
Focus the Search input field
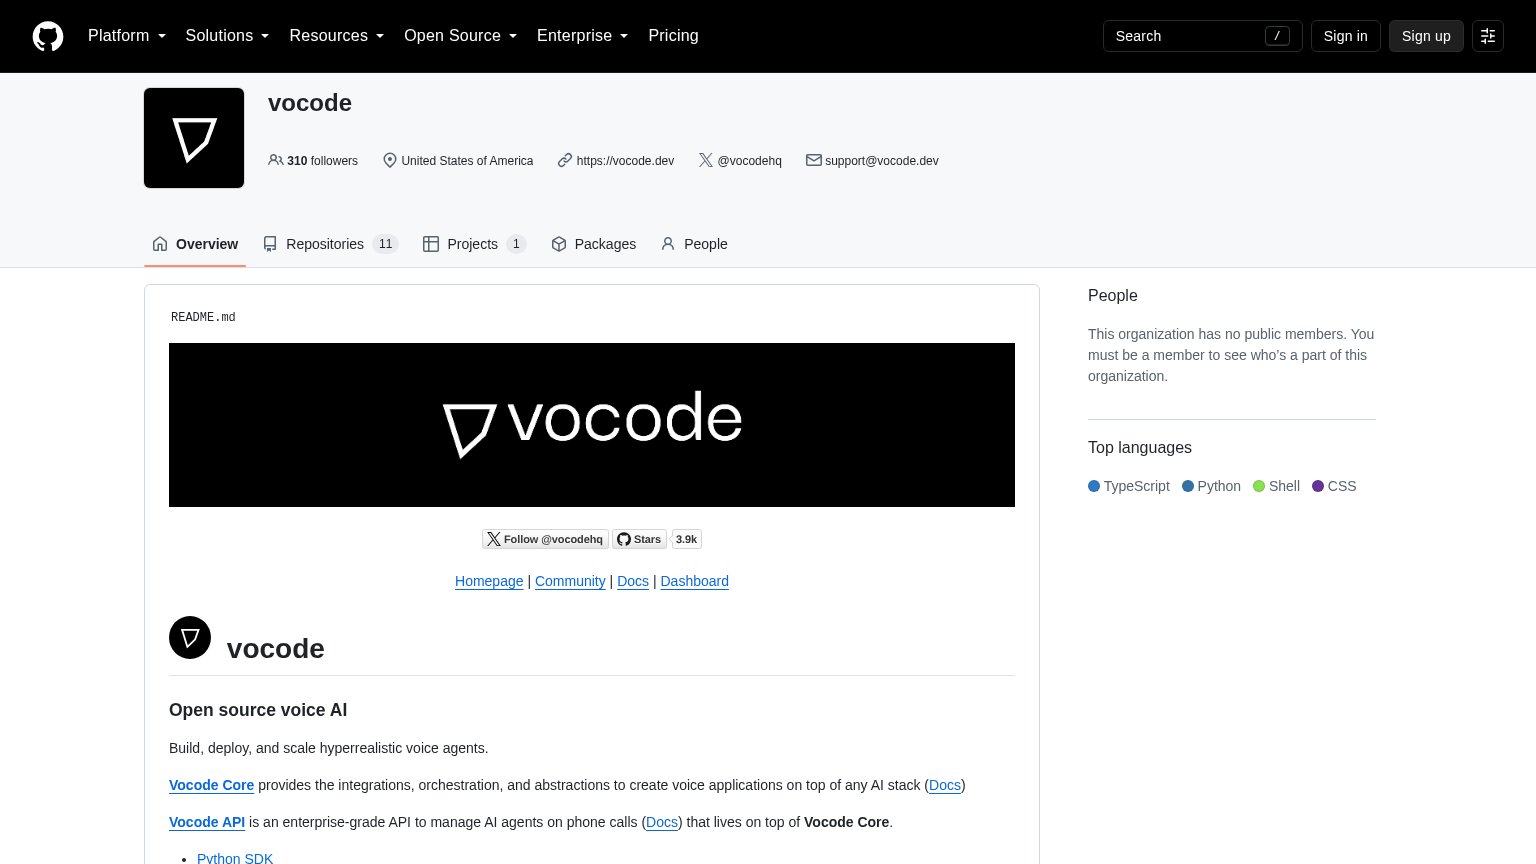[1202, 36]
